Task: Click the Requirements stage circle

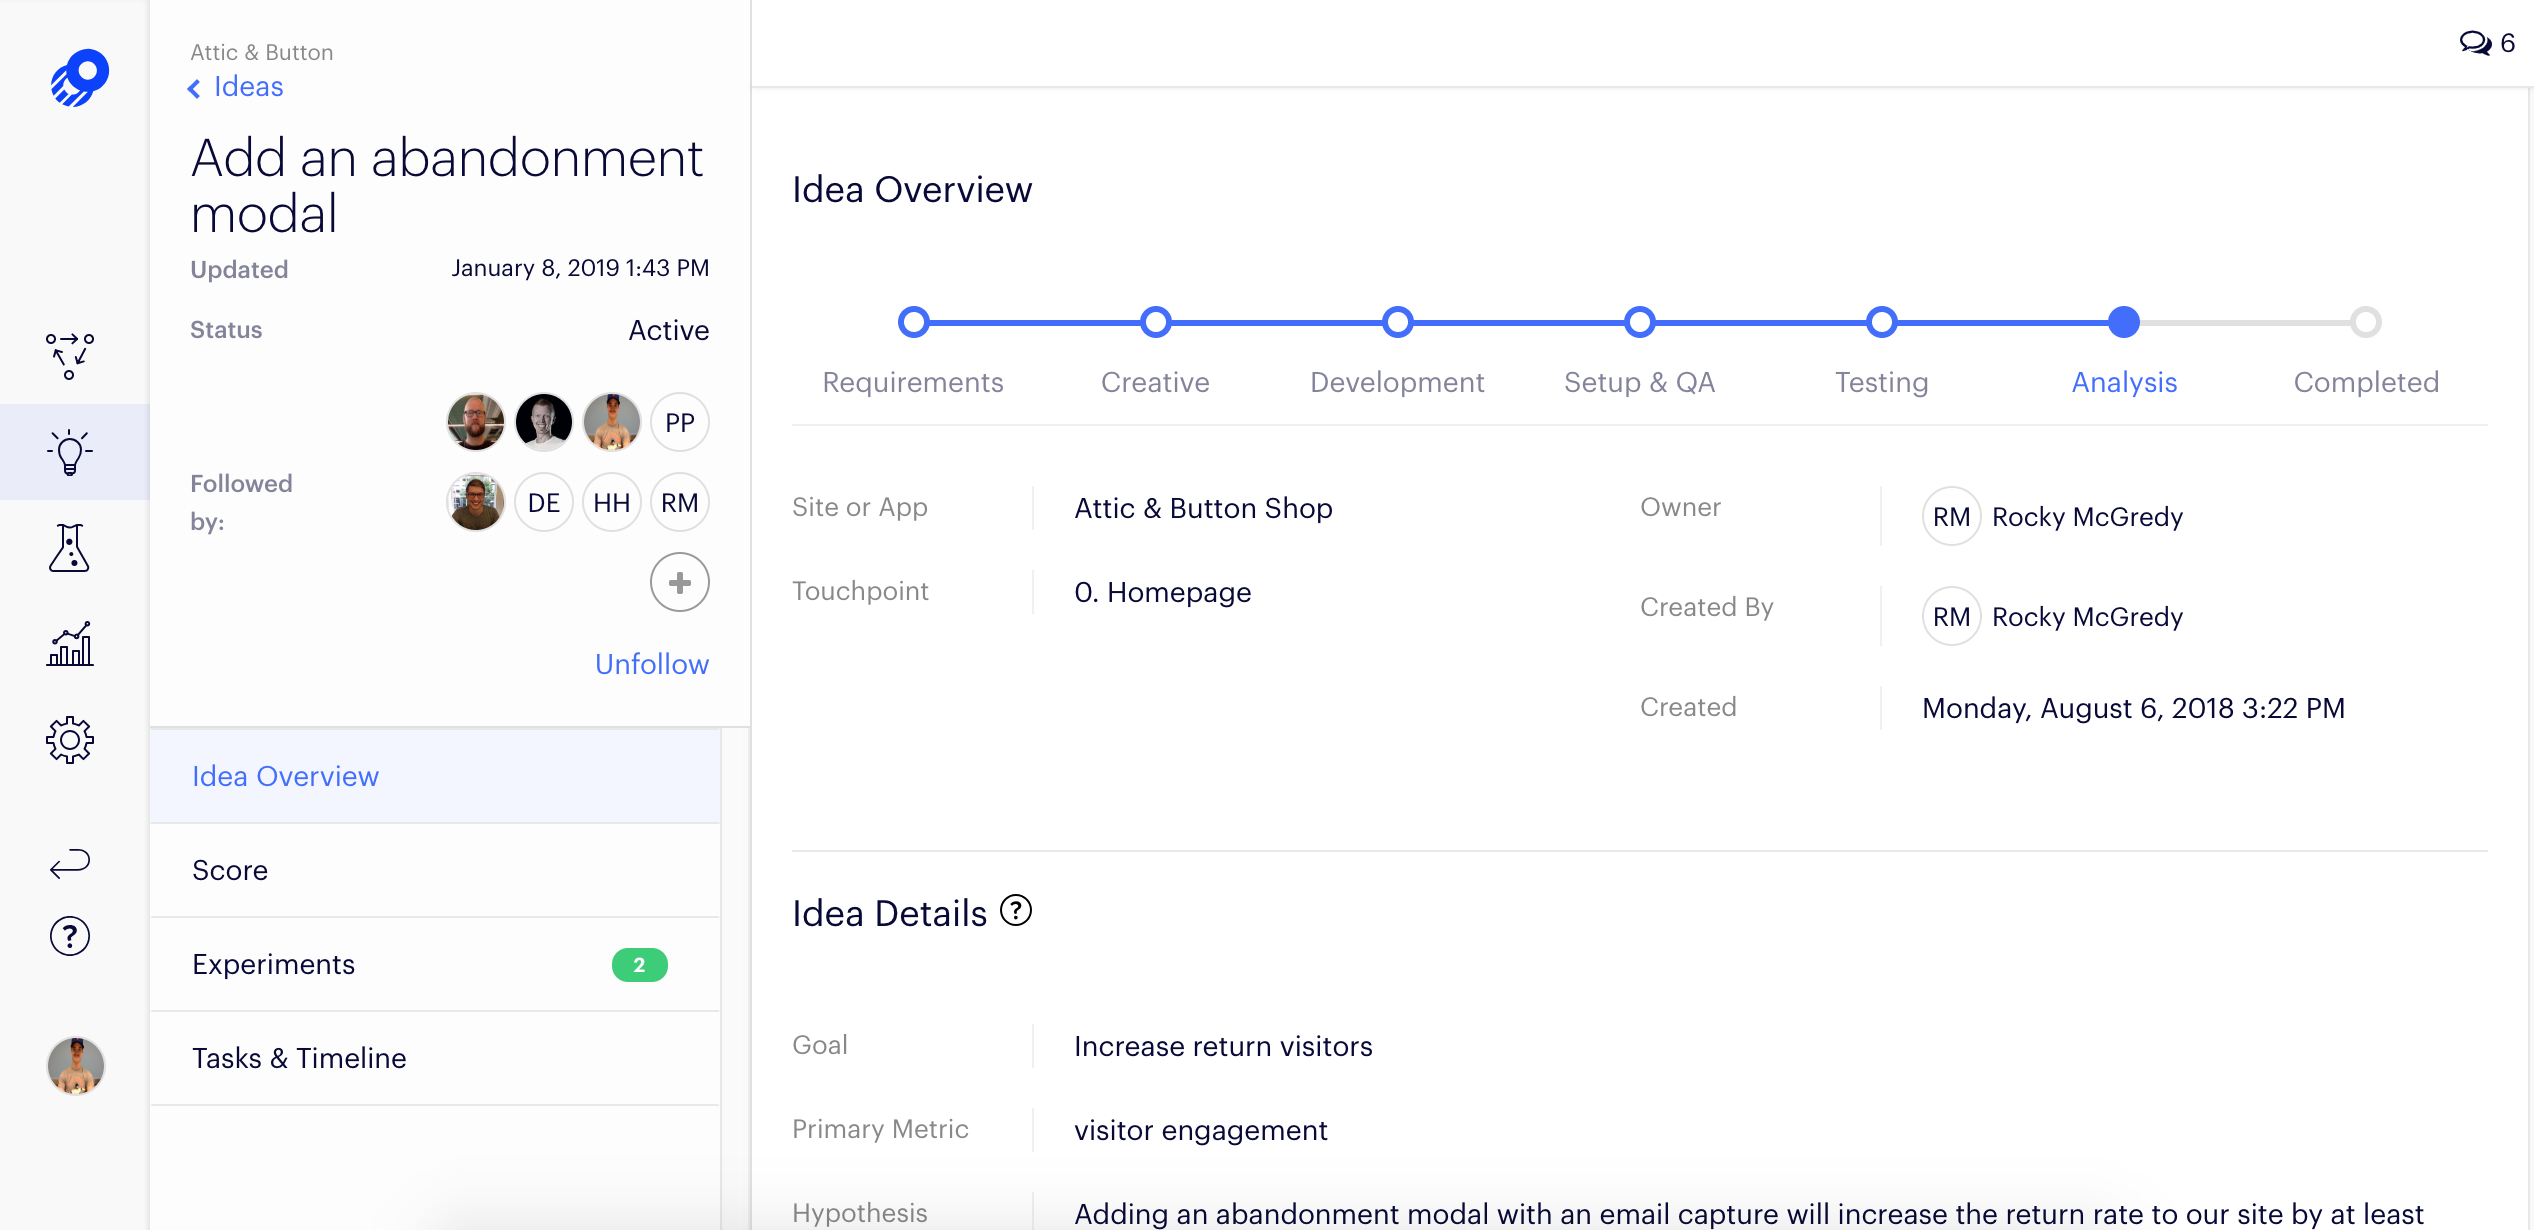Action: [913, 322]
